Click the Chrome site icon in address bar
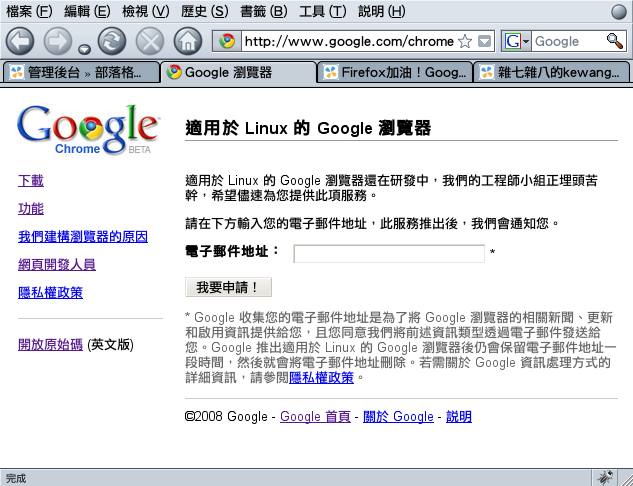633x486 pixels. [227, 41]
